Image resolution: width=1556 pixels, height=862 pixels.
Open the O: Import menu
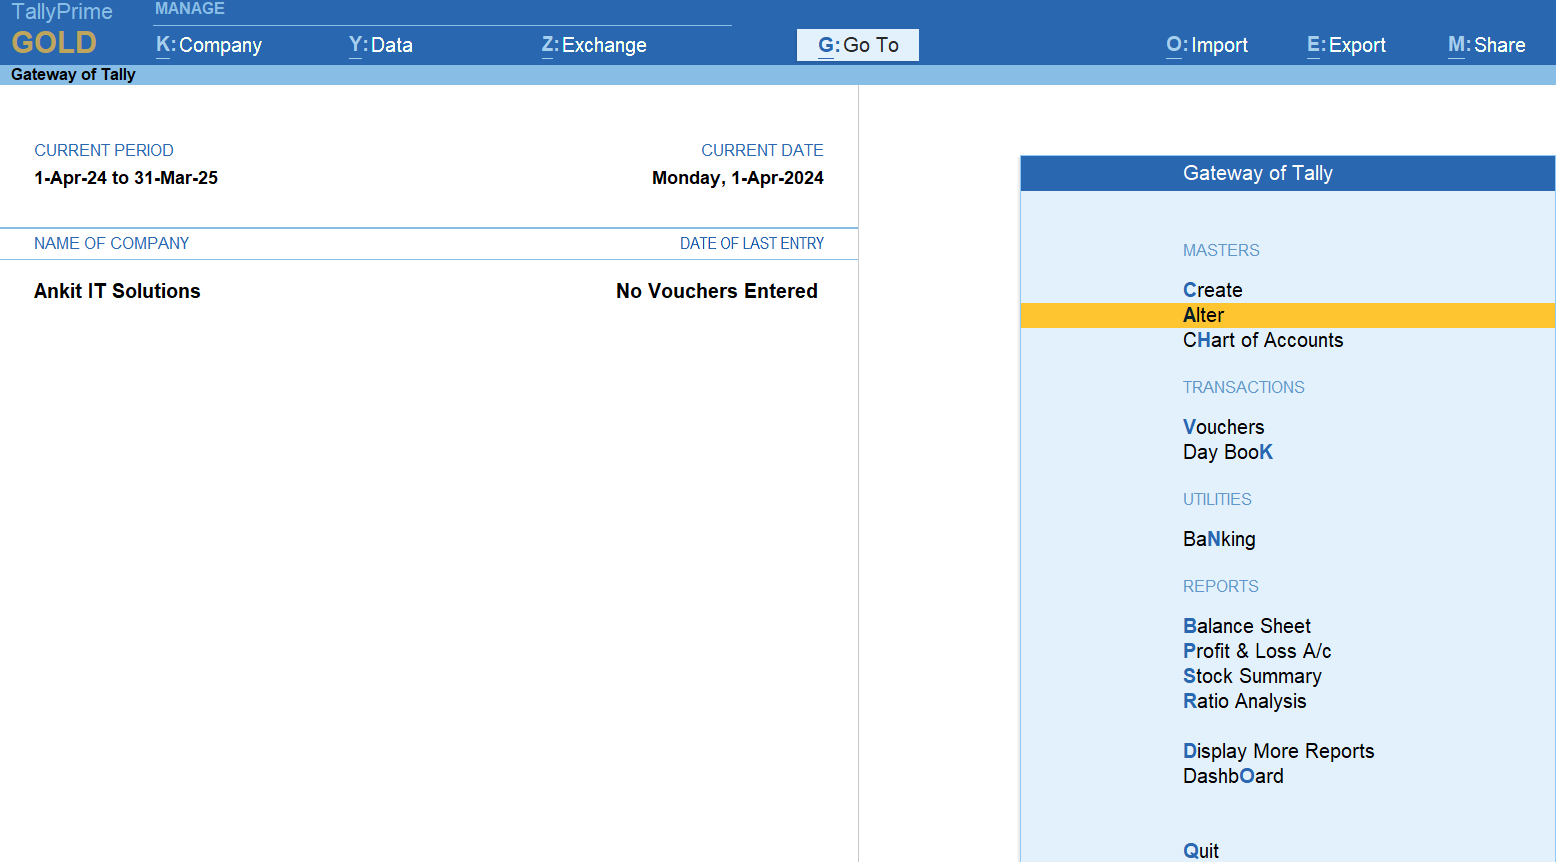coord(1207,45)
